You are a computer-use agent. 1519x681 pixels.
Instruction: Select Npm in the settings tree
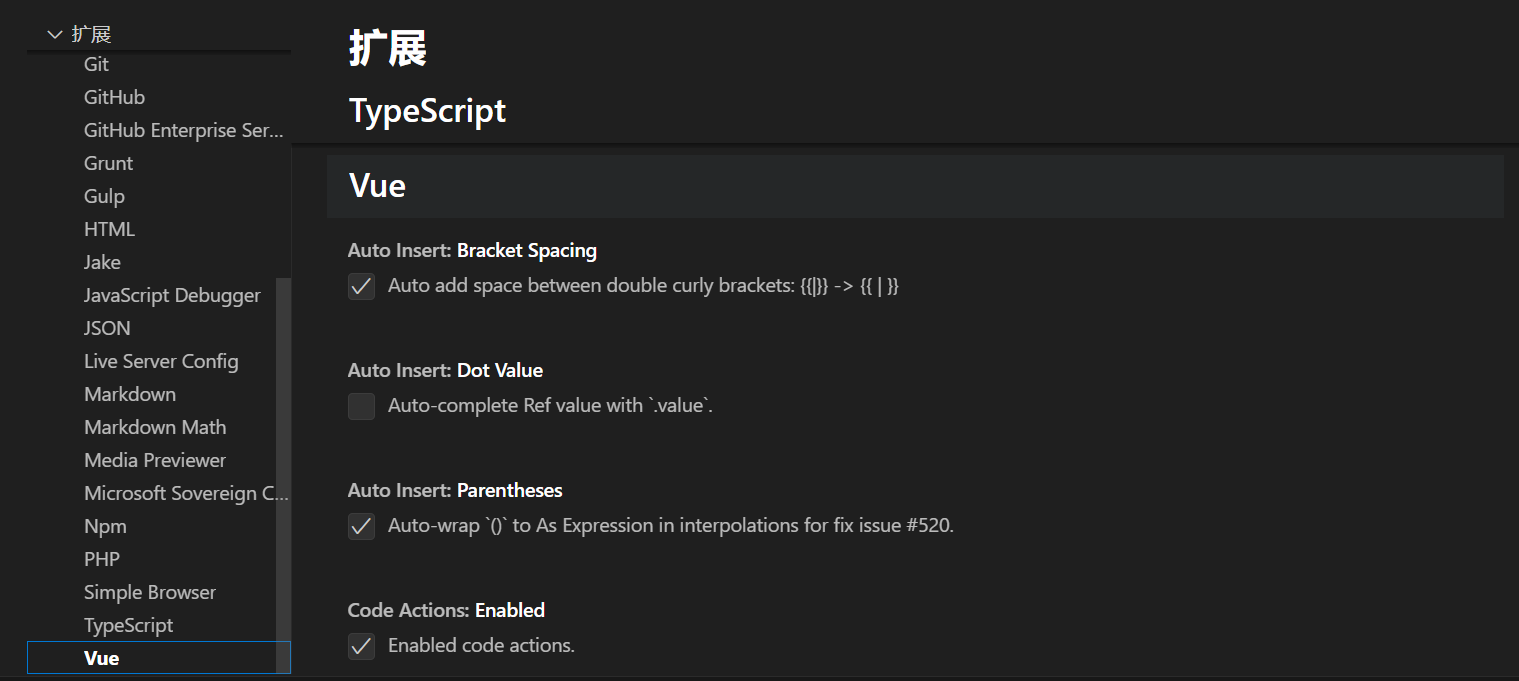click(x=105, y=526)
